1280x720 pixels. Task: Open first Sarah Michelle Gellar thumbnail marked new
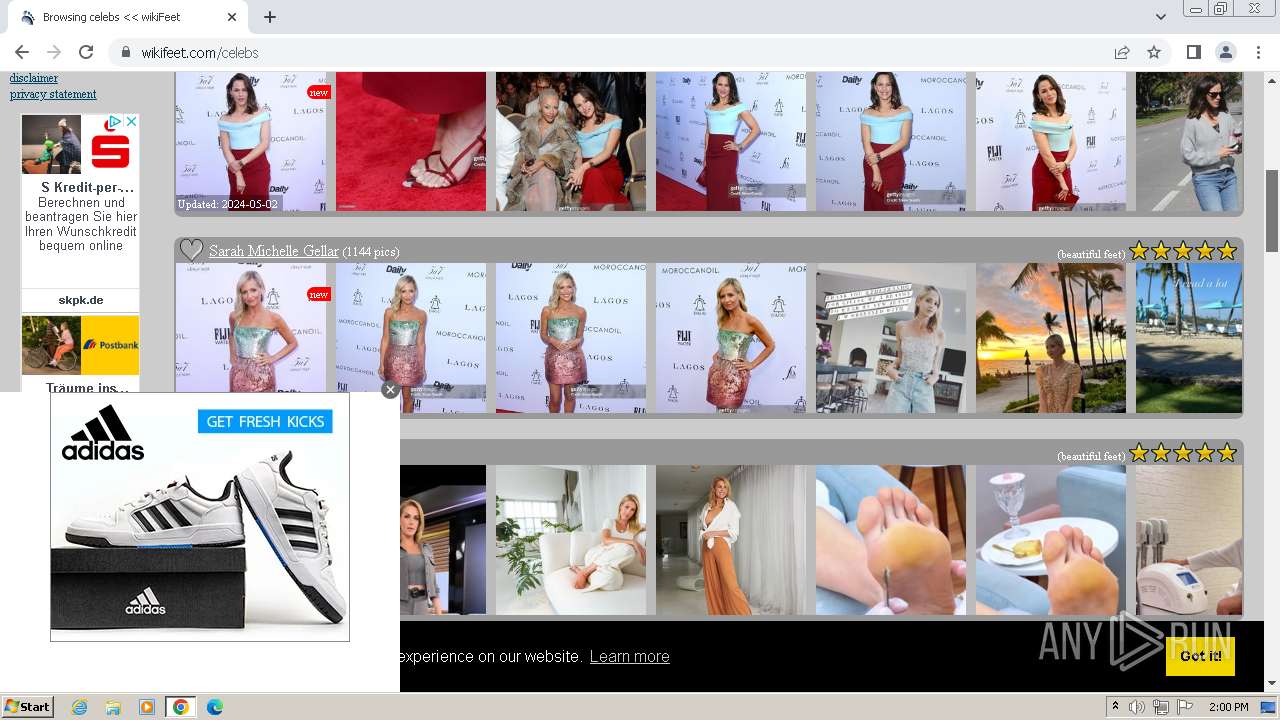[x=250, y=338]
